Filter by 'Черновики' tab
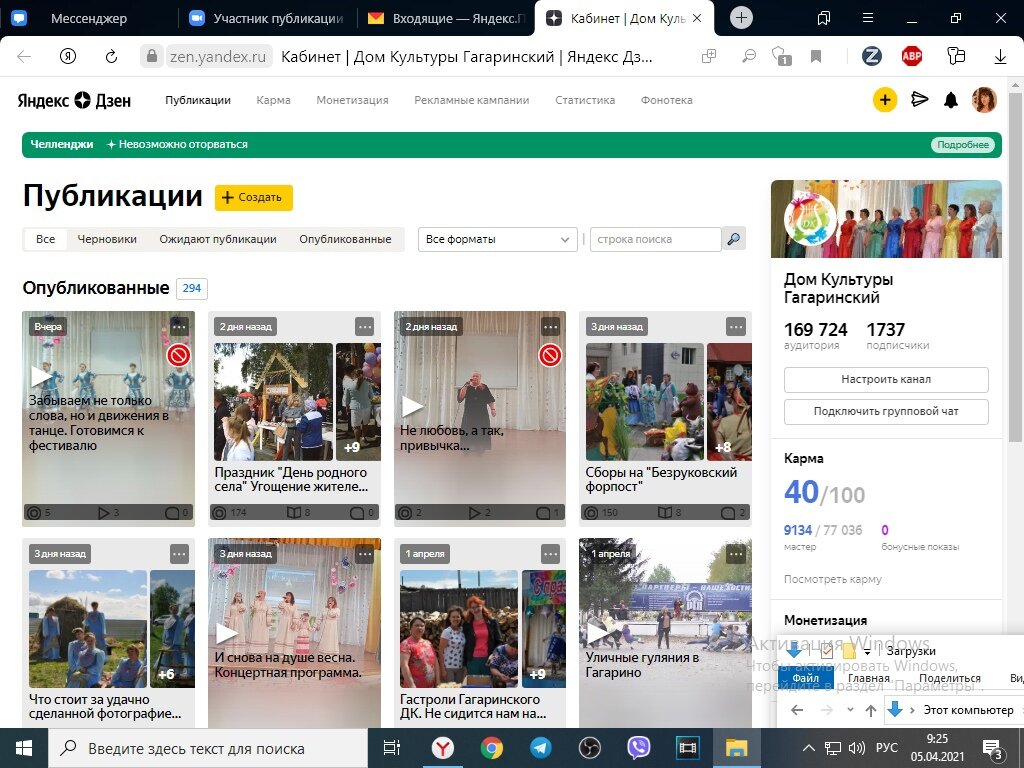 pos(107,239)
